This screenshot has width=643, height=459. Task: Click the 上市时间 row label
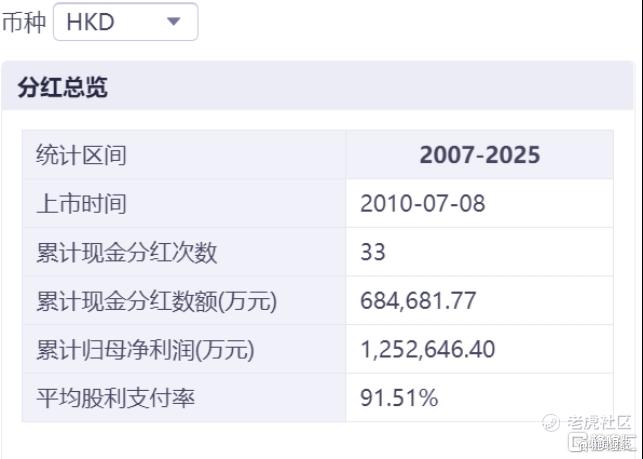(x=82, y=204)
